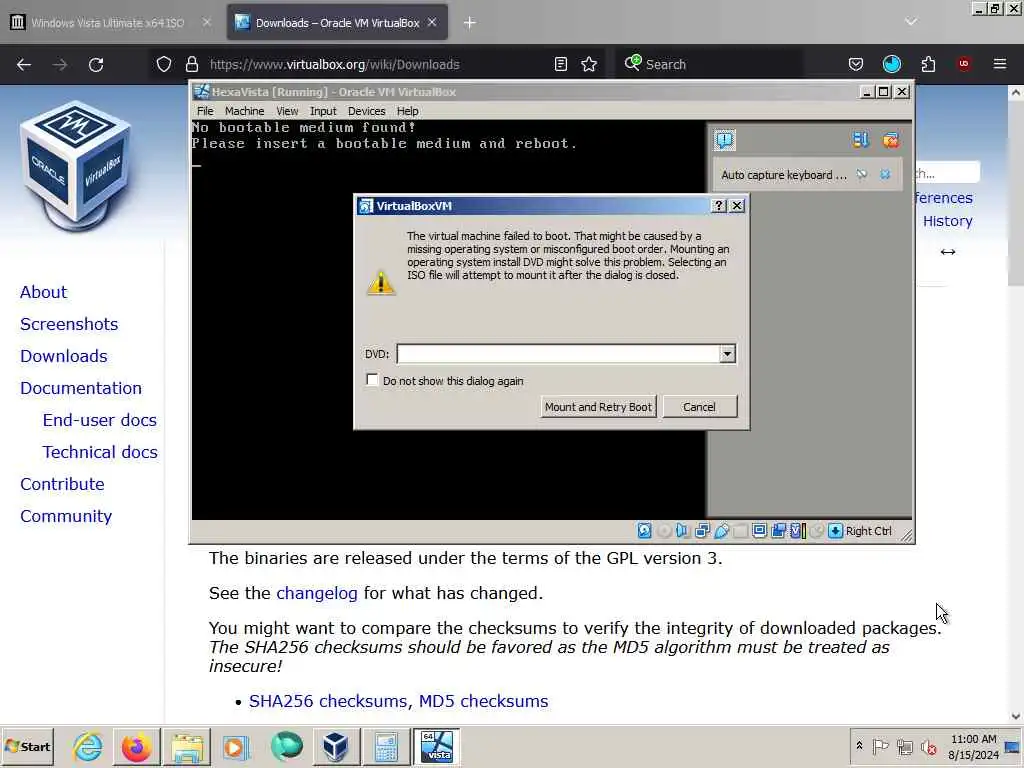Click the Vista 64 VM taskbar button
The image size is (1024, 768).
(x=436, y=746)
